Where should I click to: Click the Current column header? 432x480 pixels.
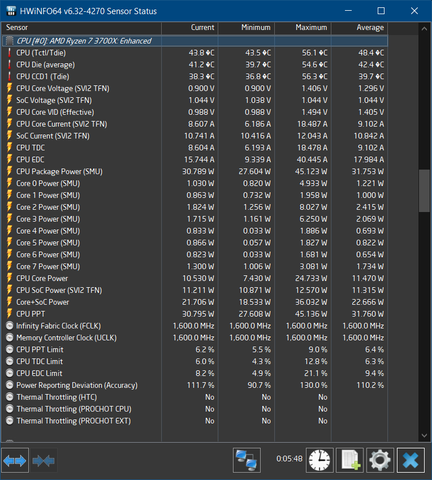coord(190,28)
